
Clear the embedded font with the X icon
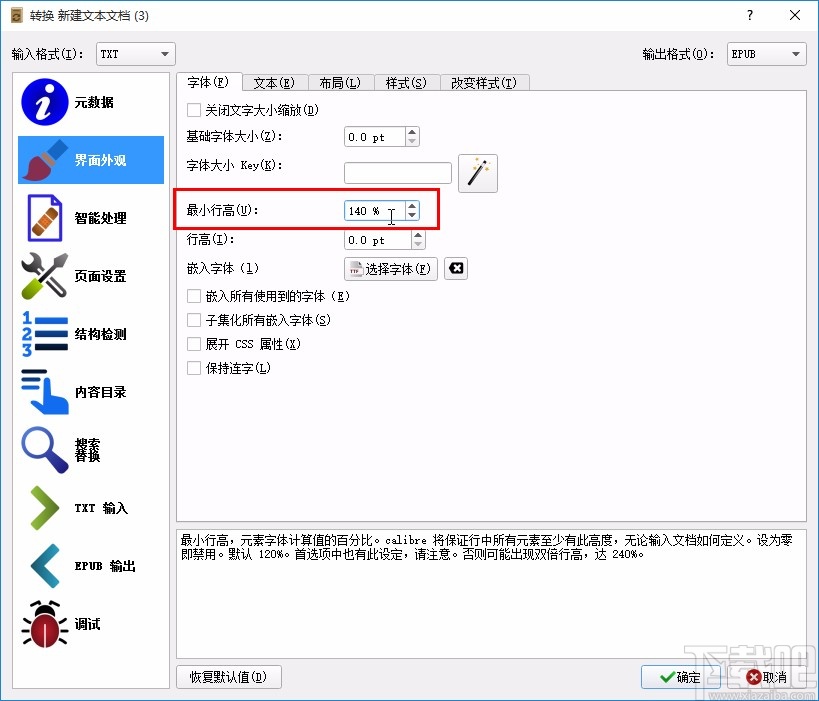(455, 268)
